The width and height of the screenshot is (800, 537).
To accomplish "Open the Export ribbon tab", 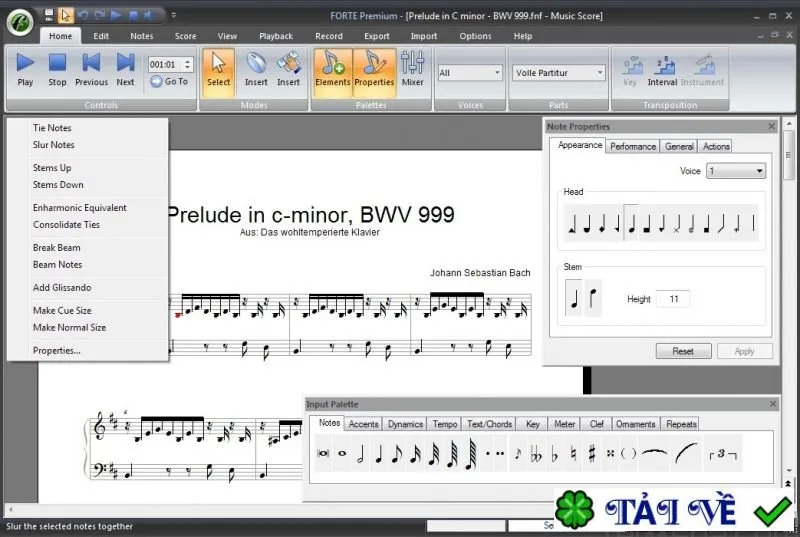I will (377, 36).
